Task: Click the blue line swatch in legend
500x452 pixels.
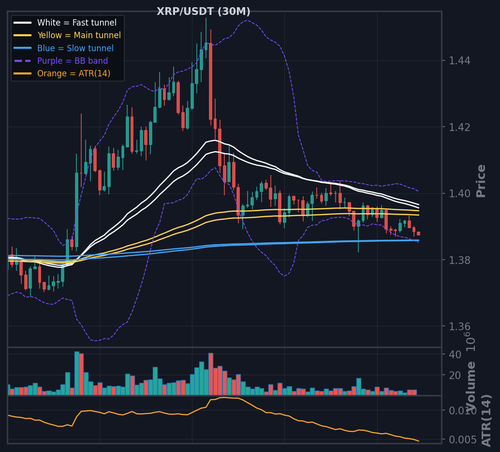Action: pyautogui.click(x=22, y=48)
